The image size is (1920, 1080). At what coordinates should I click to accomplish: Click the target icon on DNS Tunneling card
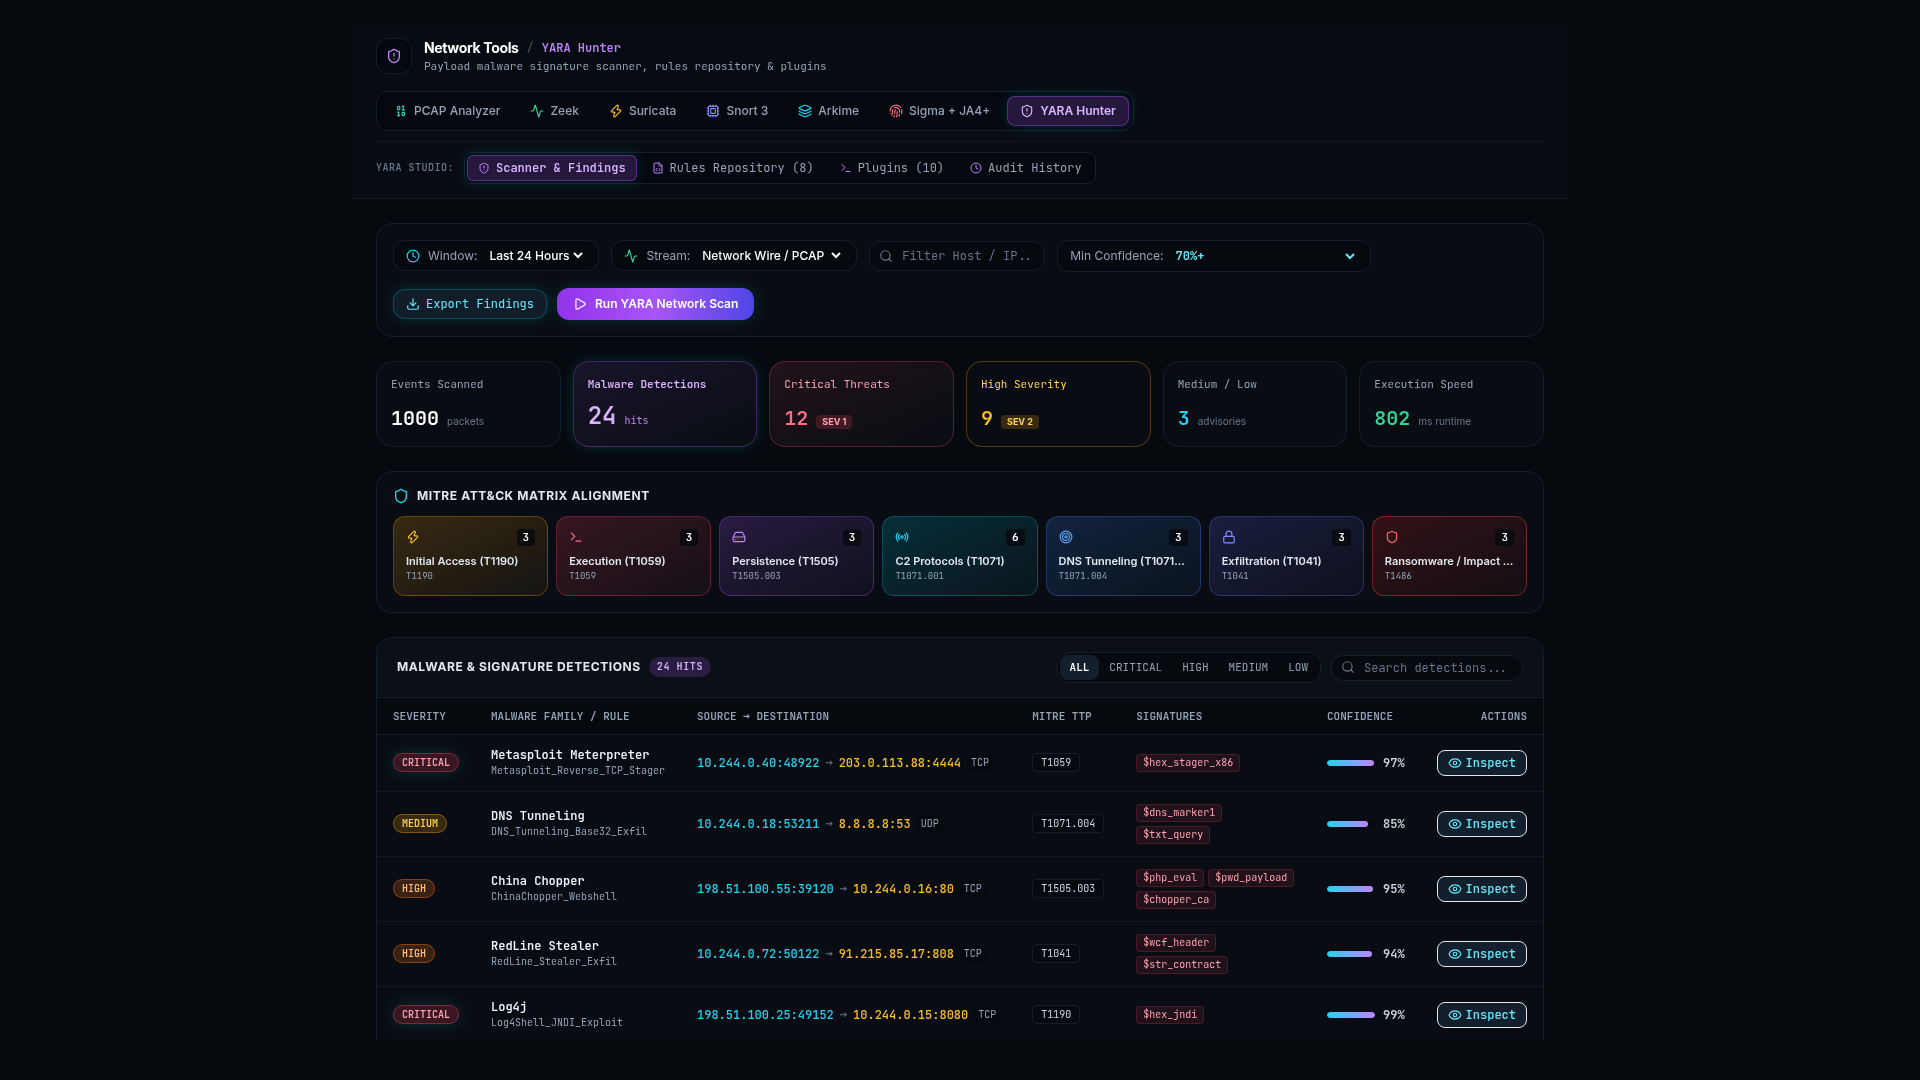pos(1066,537)
